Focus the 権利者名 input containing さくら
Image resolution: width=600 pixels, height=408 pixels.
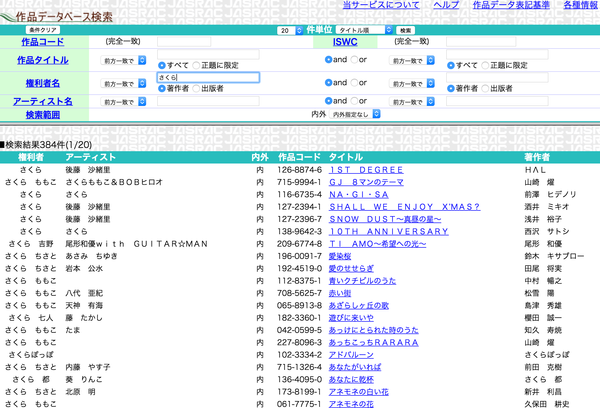click(207, 77)
